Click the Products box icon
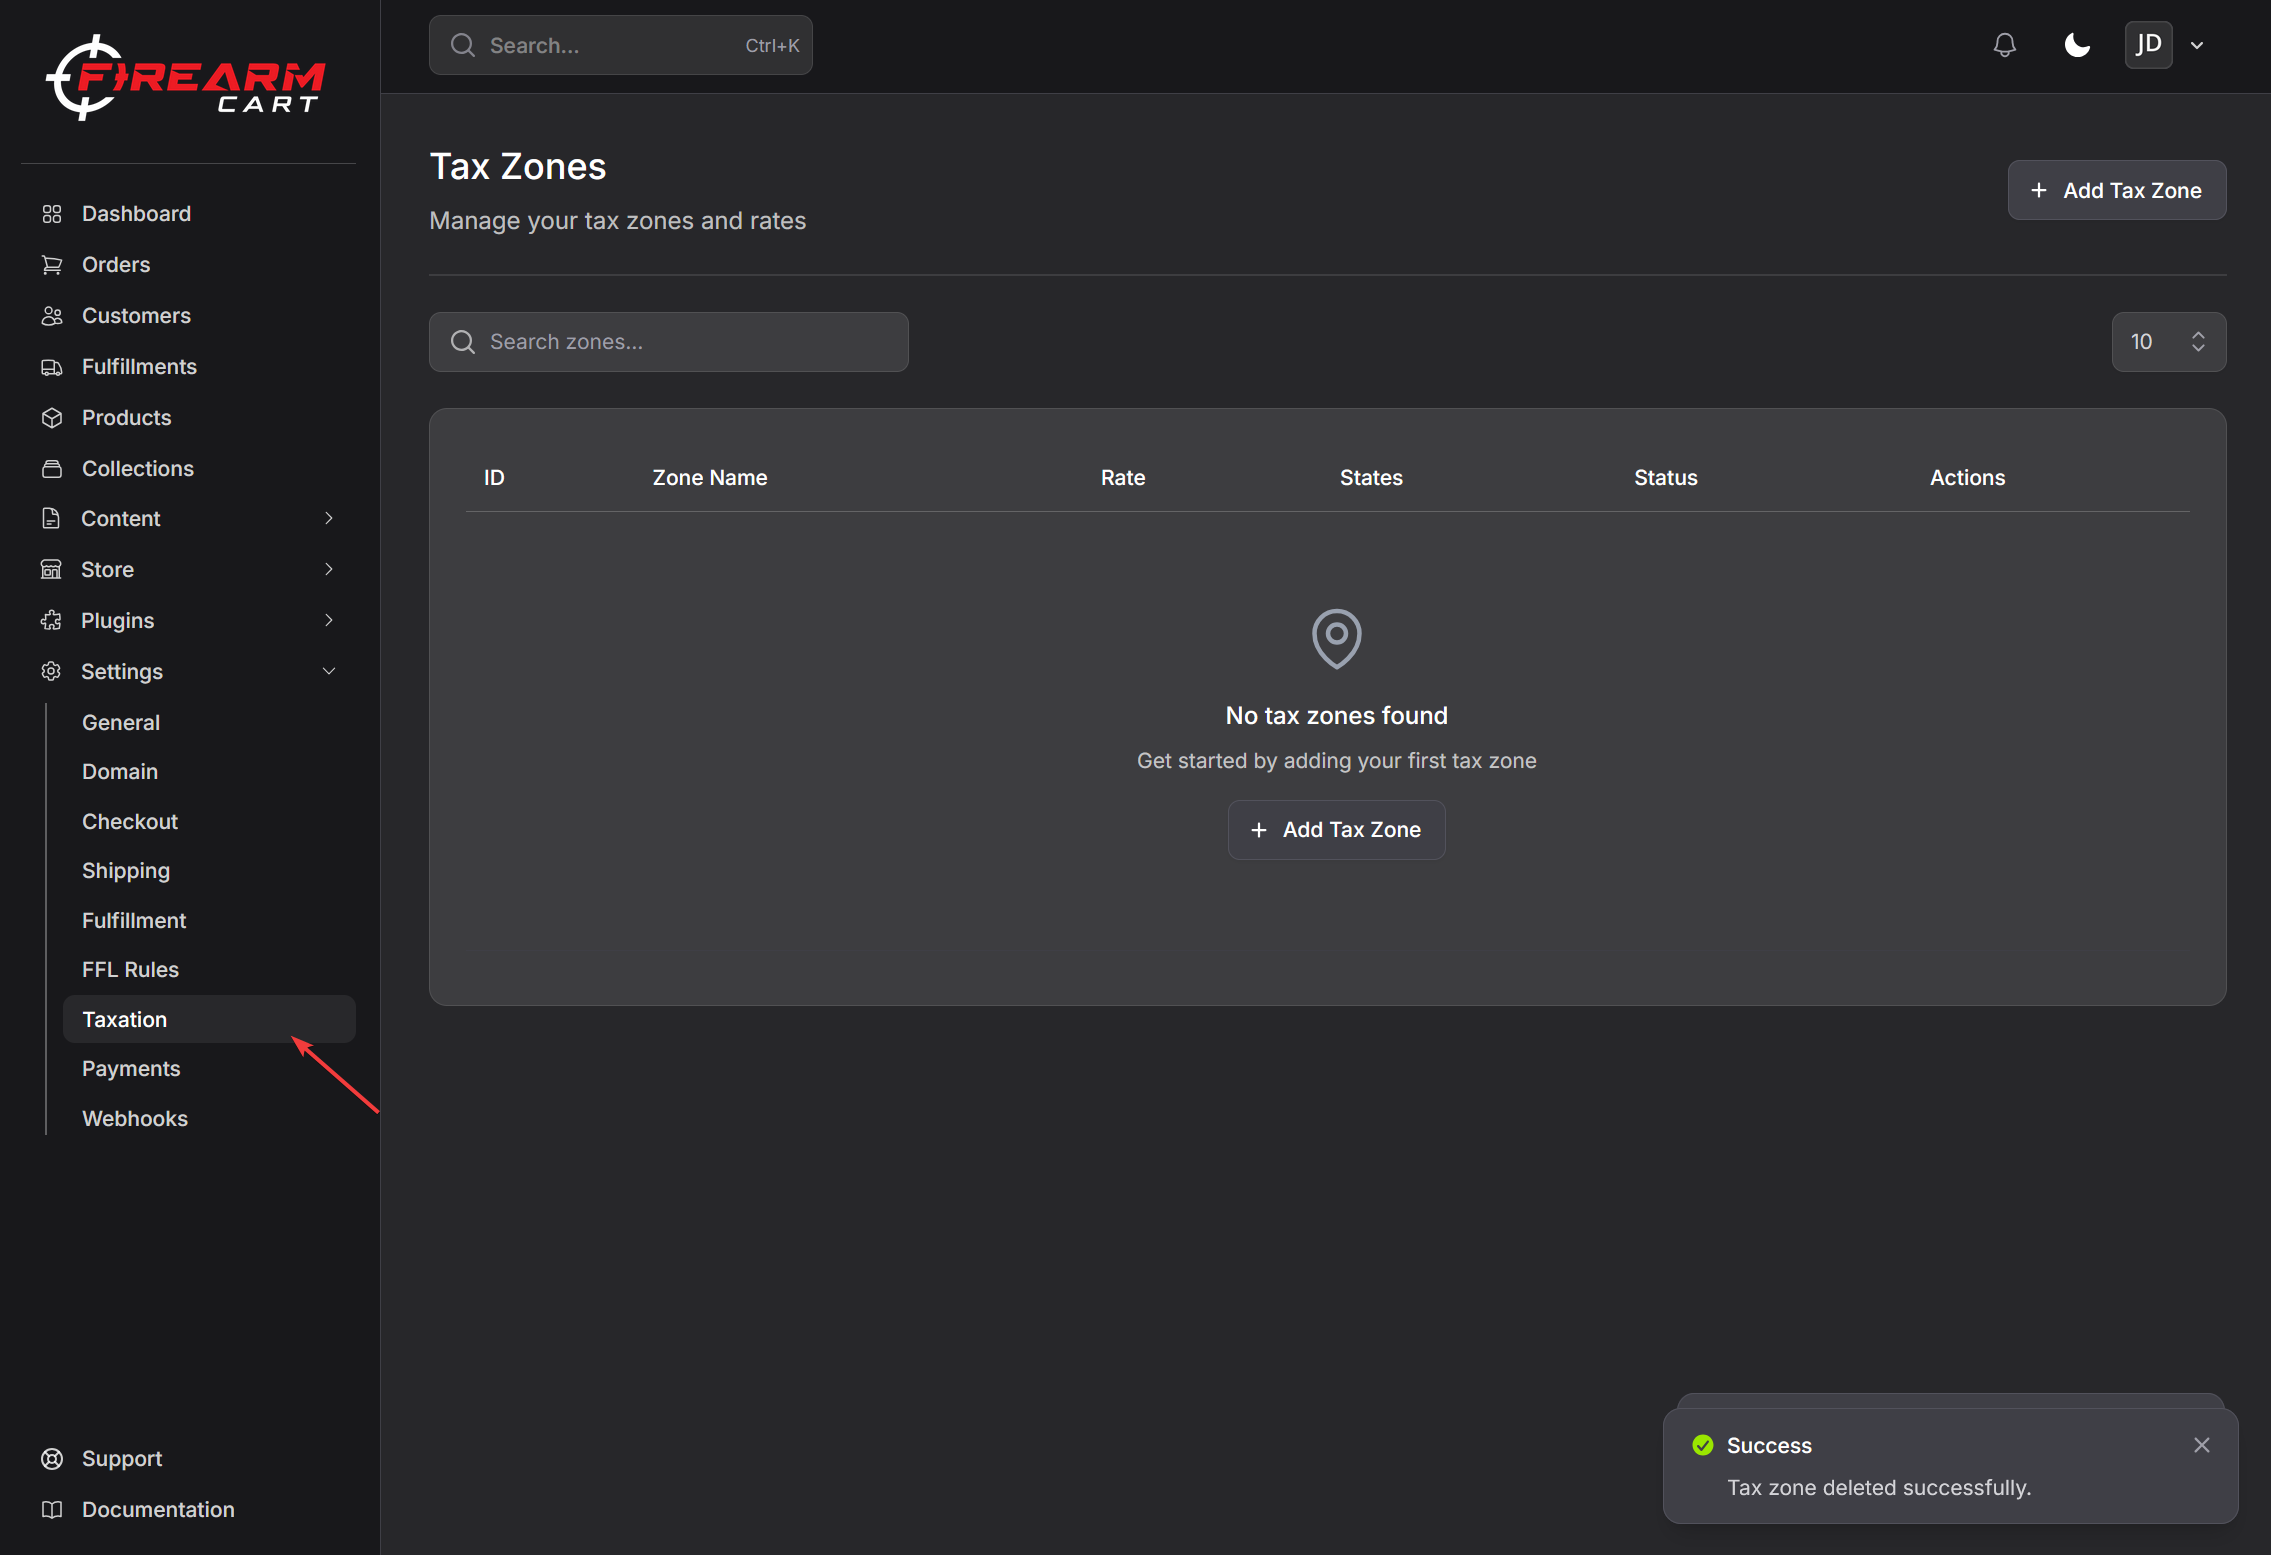This screenshot has height=1555, width=2271. (x=52, y=418)
